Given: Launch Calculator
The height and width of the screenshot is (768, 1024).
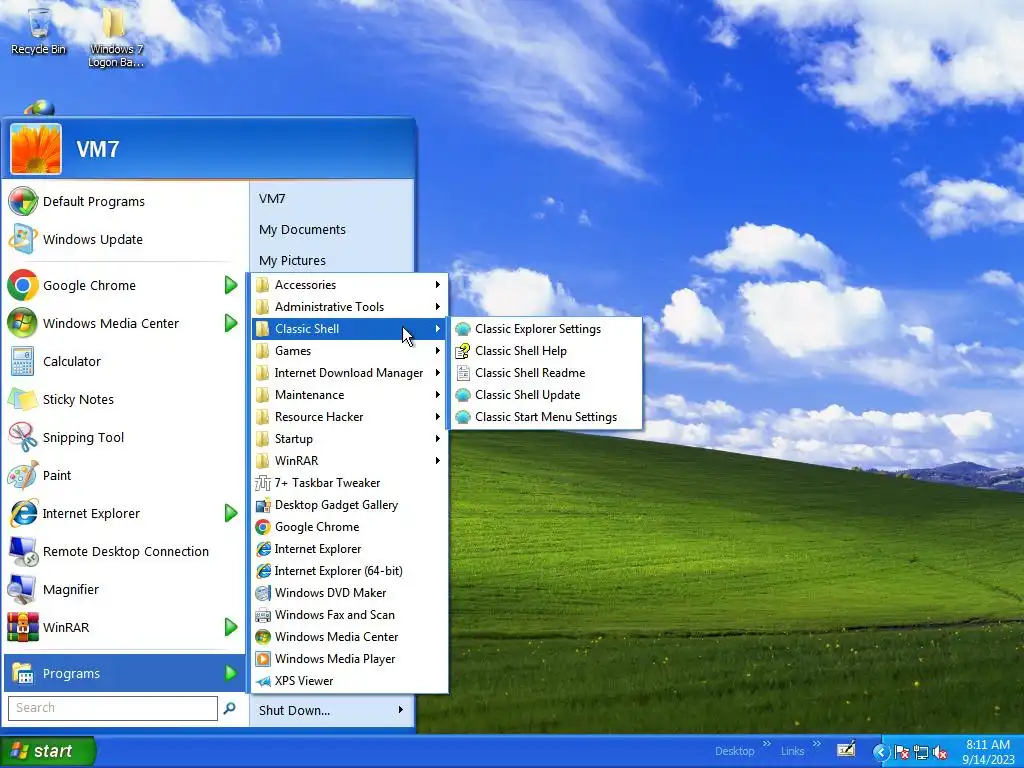Looking at the screenshot, I should pyautogui.click(x=124, y=361).
